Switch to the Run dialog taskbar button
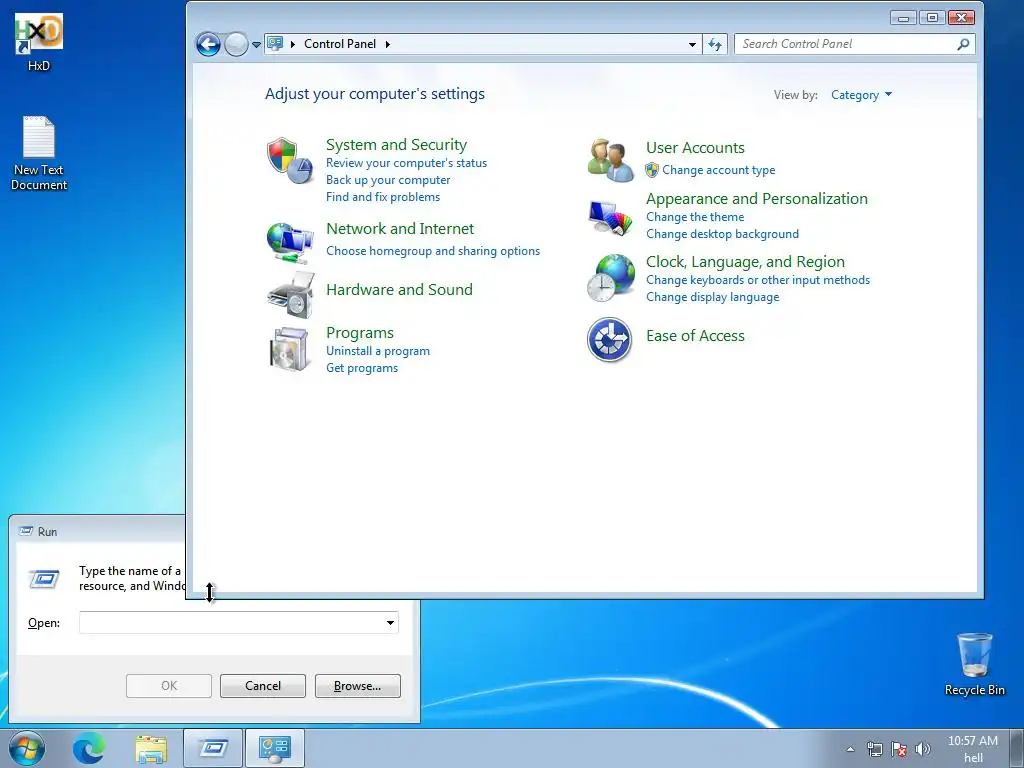 (213, 748)
